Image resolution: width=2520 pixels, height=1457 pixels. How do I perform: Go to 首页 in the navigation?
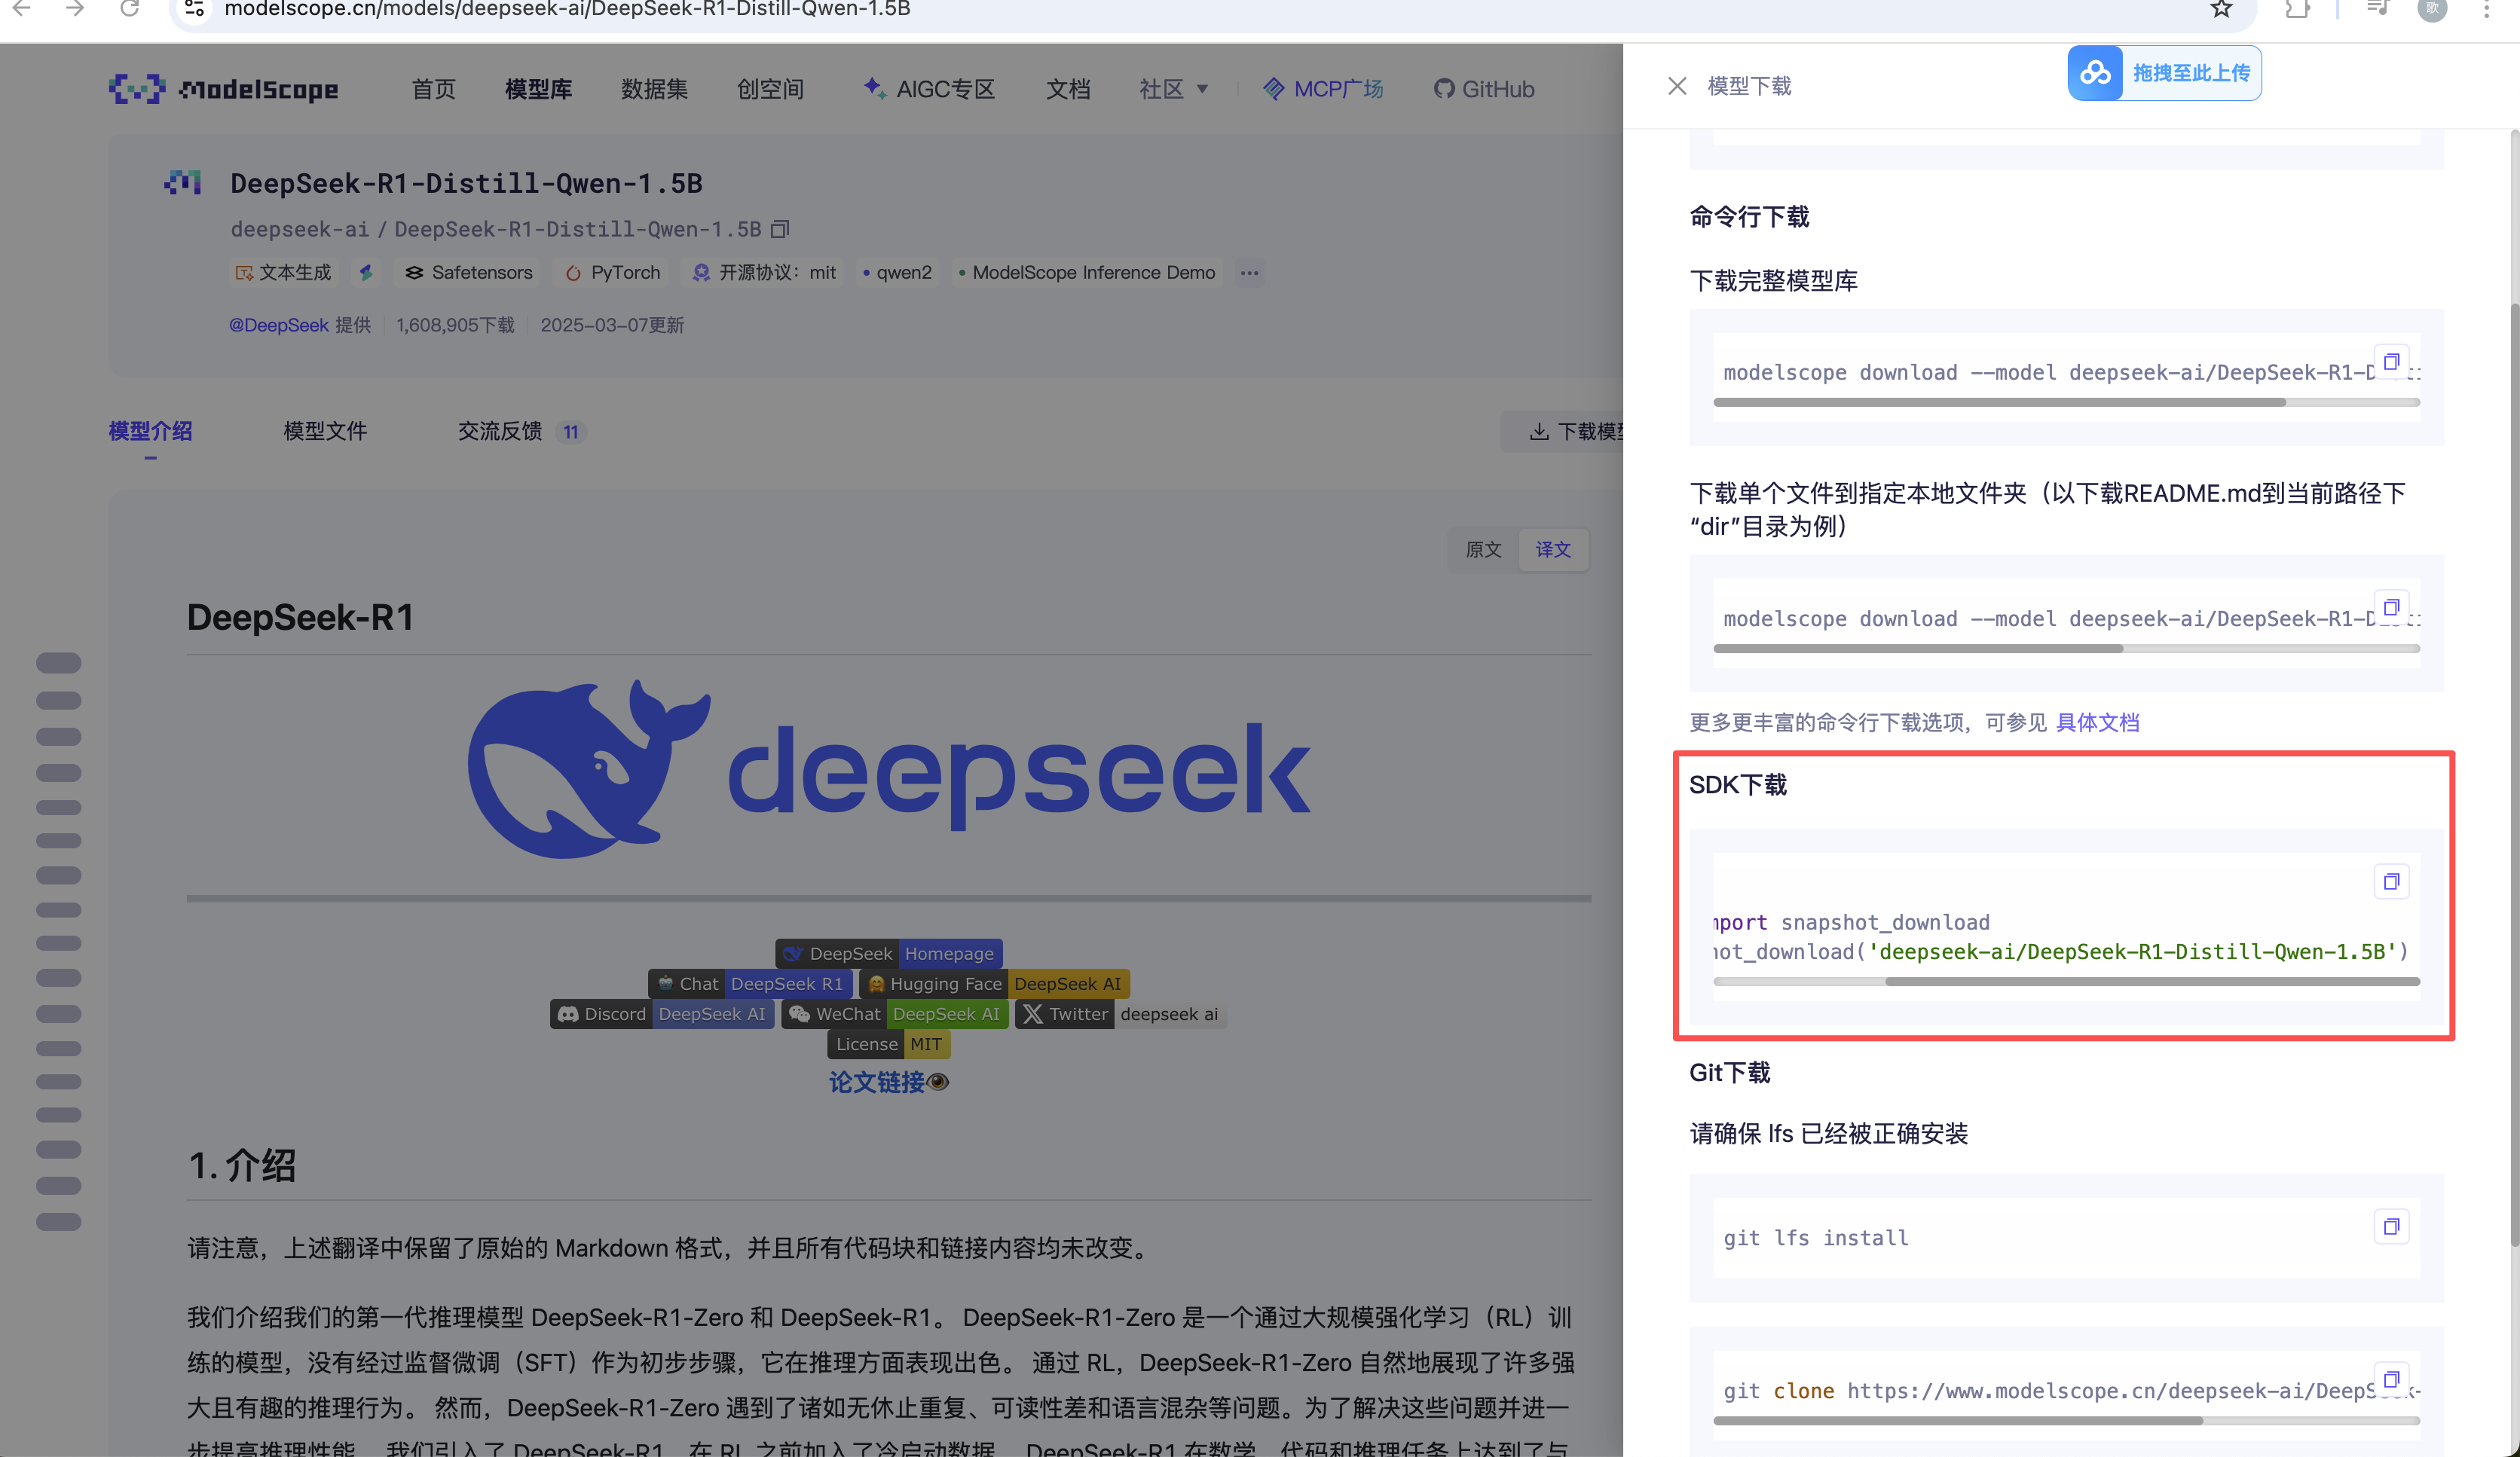click(433, 89)
